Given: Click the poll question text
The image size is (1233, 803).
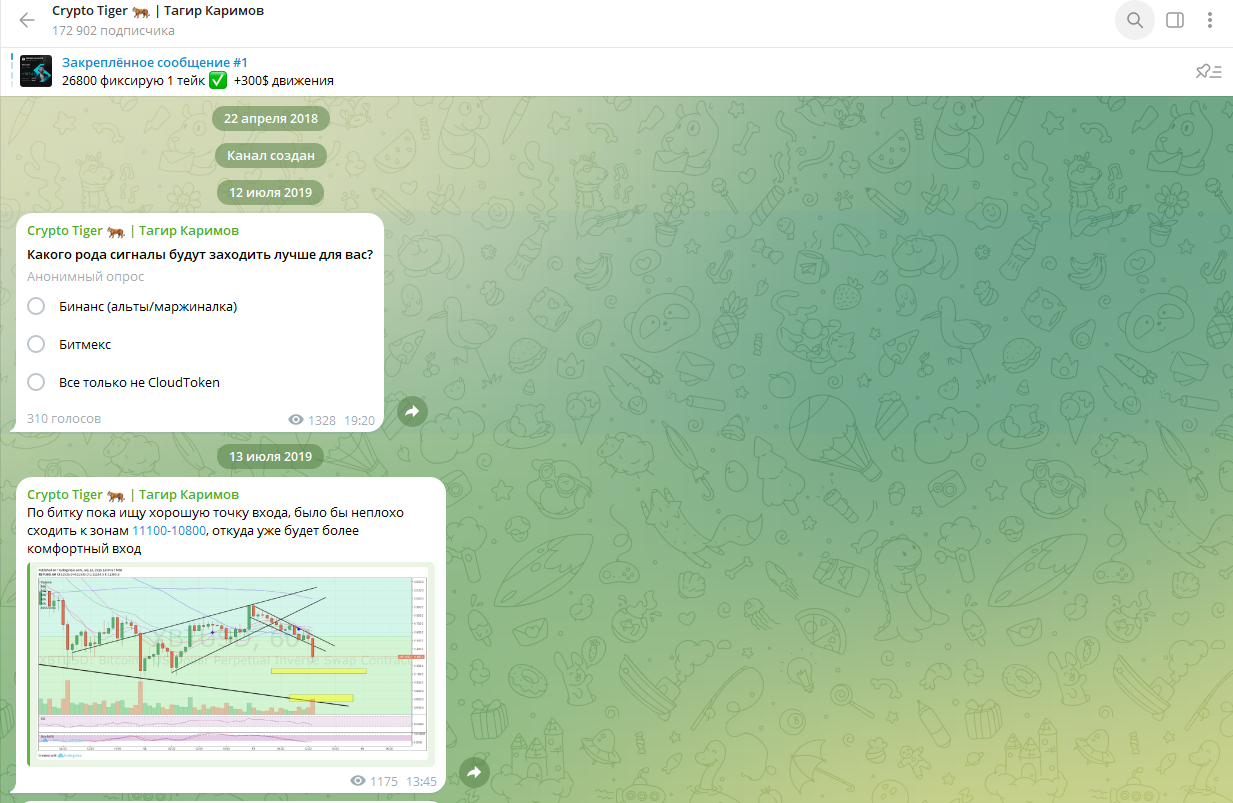Looking at the screenshot, I should [200, 254].
